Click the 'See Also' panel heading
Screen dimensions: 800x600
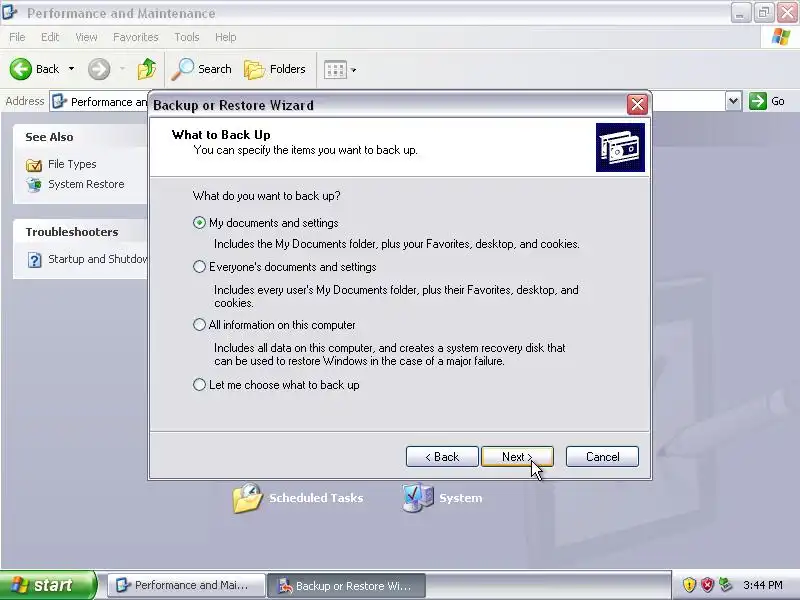click(x=49, y=137)
